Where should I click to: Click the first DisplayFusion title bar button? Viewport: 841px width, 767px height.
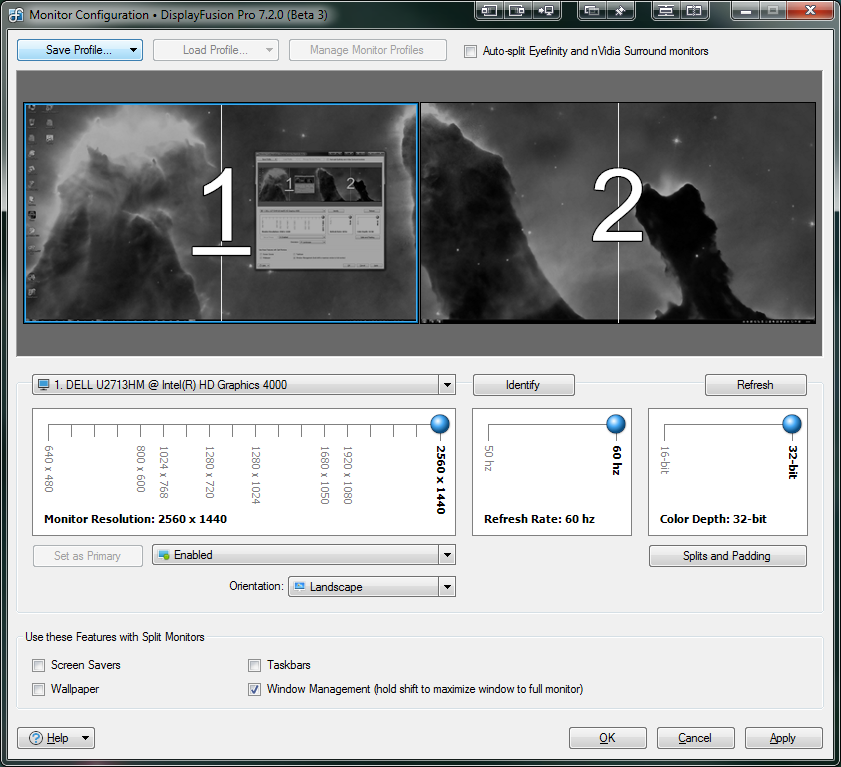[x=489, y=11]
